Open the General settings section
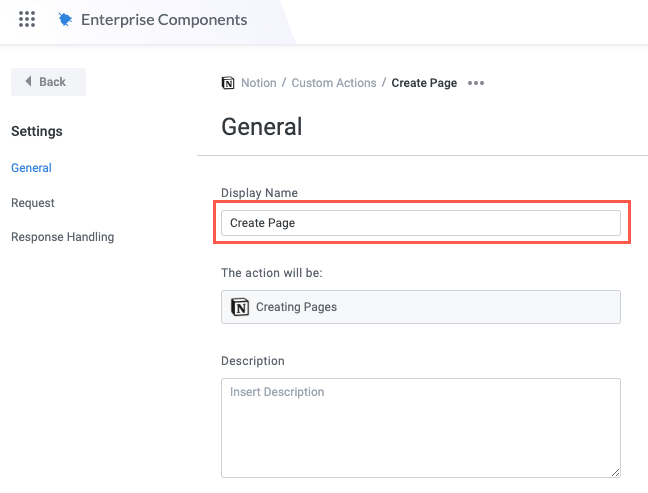Viewport: 648px width, 493px height. 31,168
